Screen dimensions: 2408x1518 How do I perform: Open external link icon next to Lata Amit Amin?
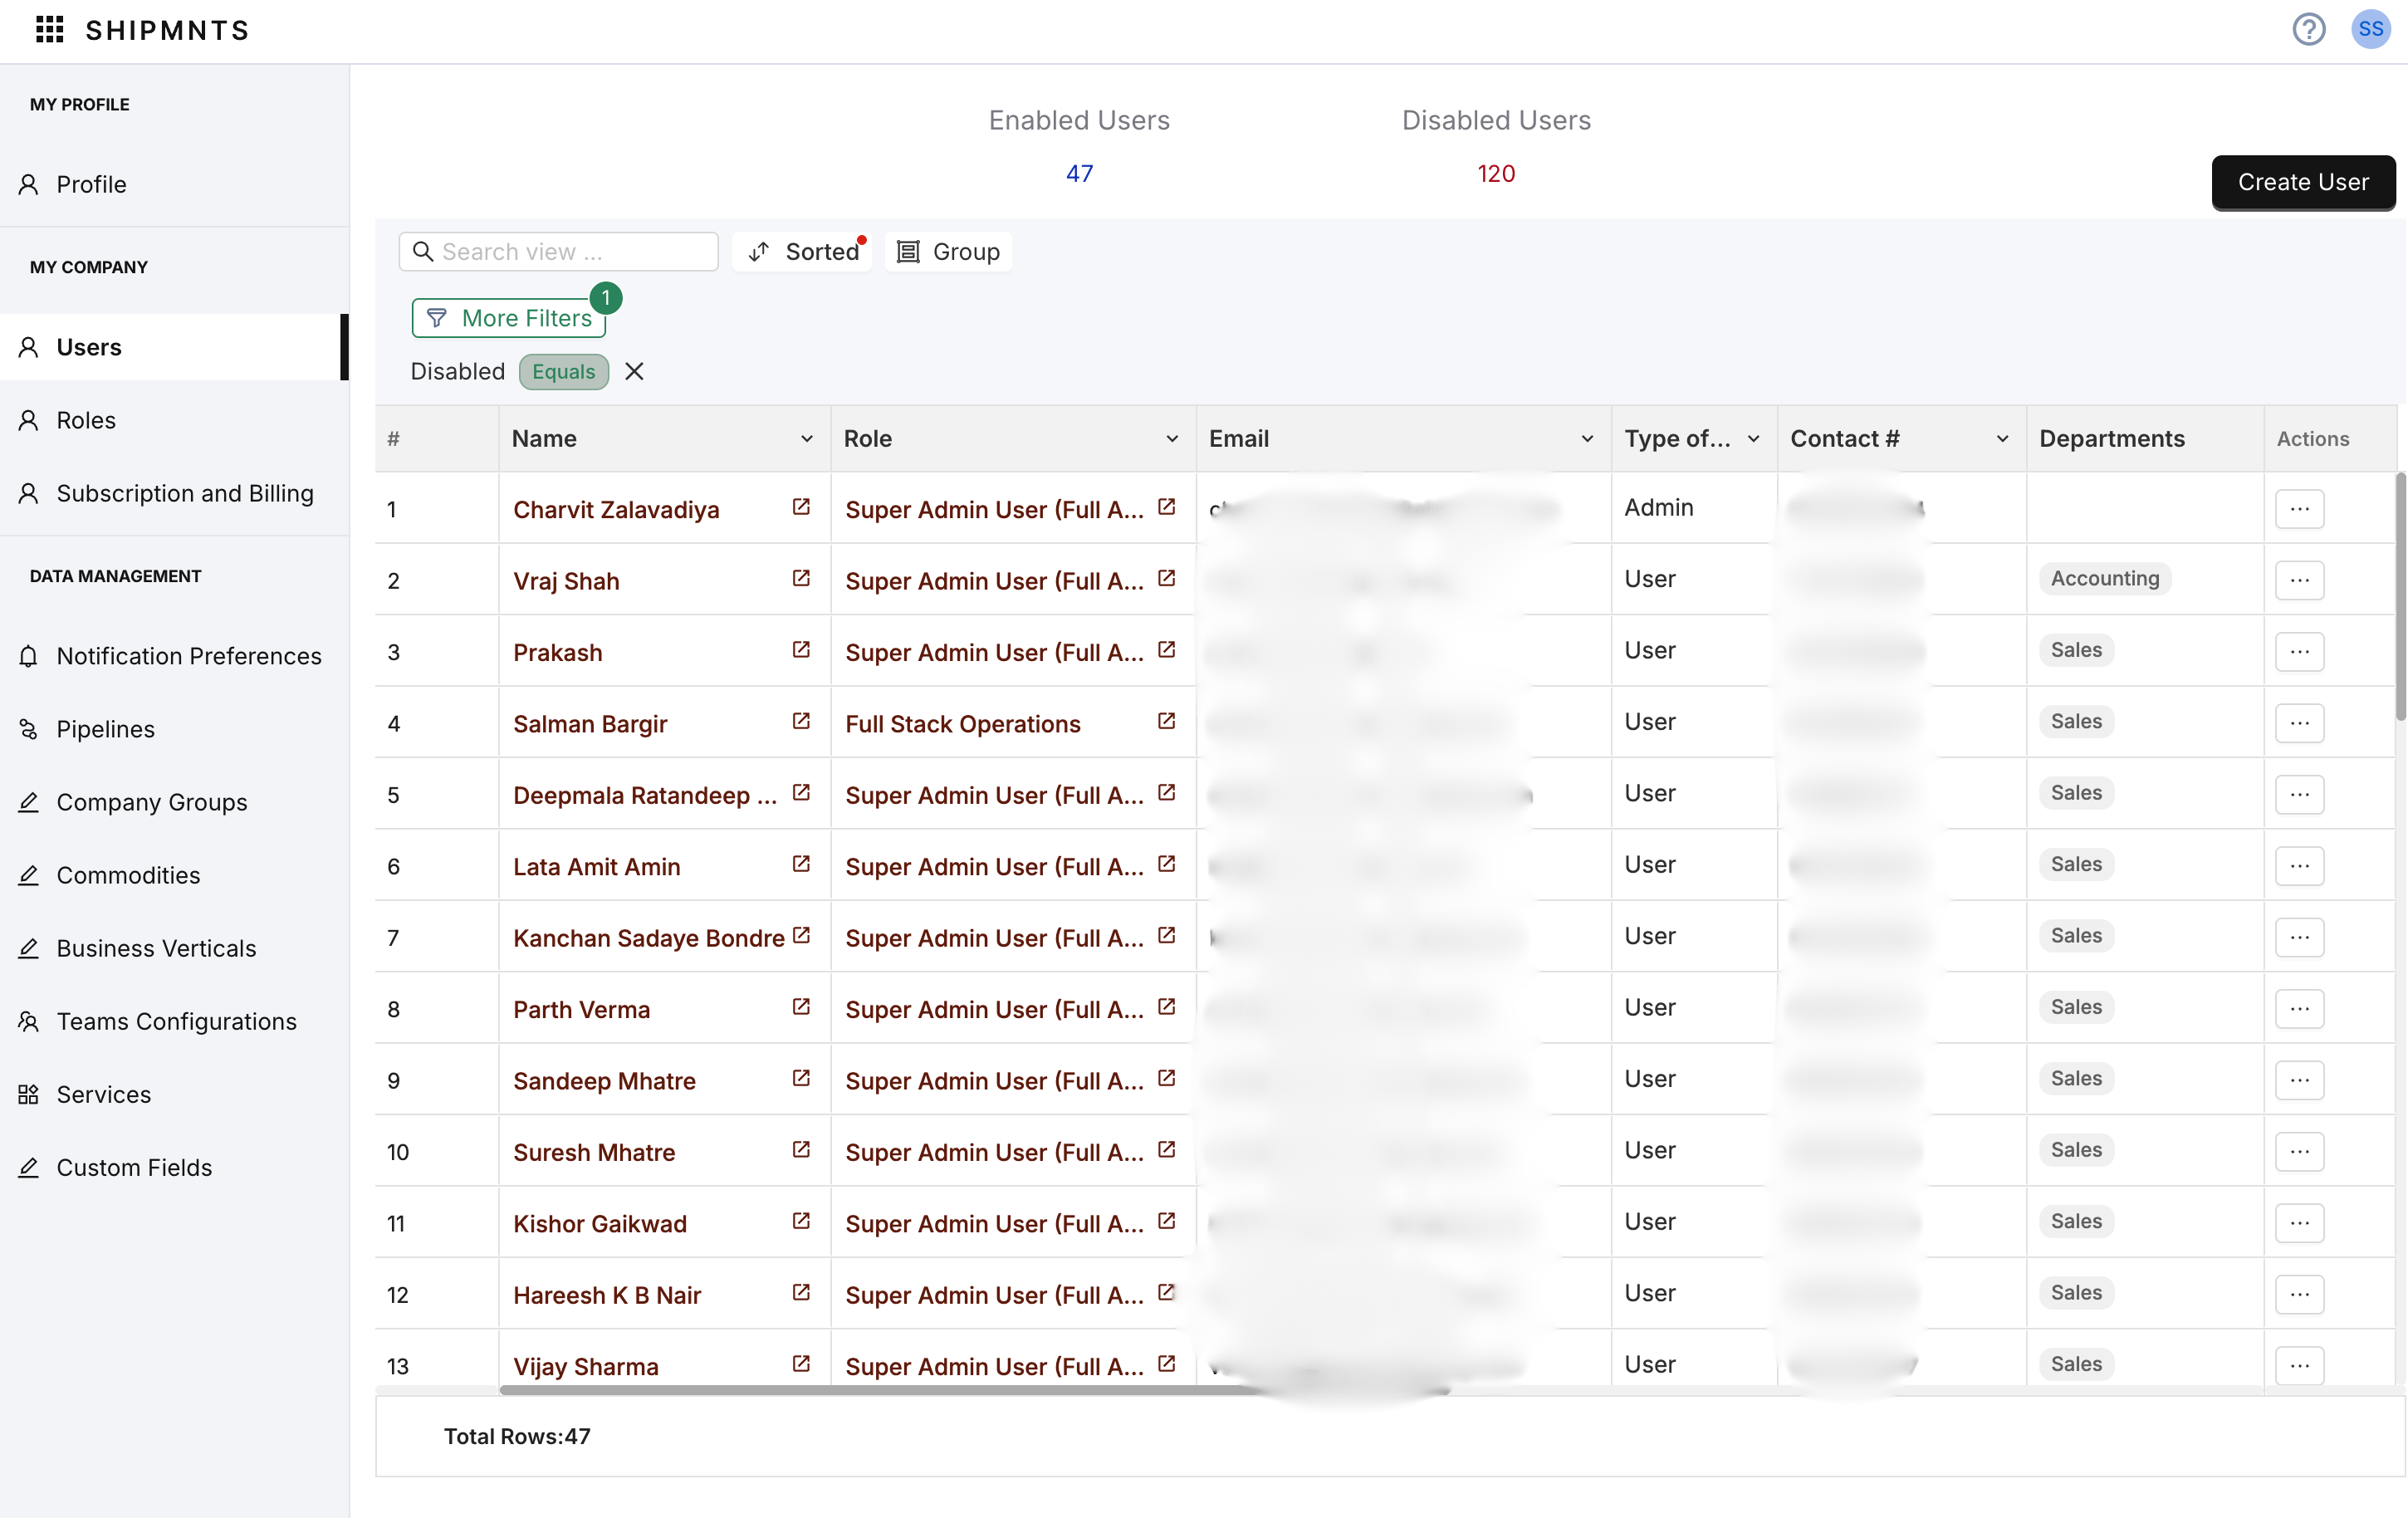coord(801,864)
